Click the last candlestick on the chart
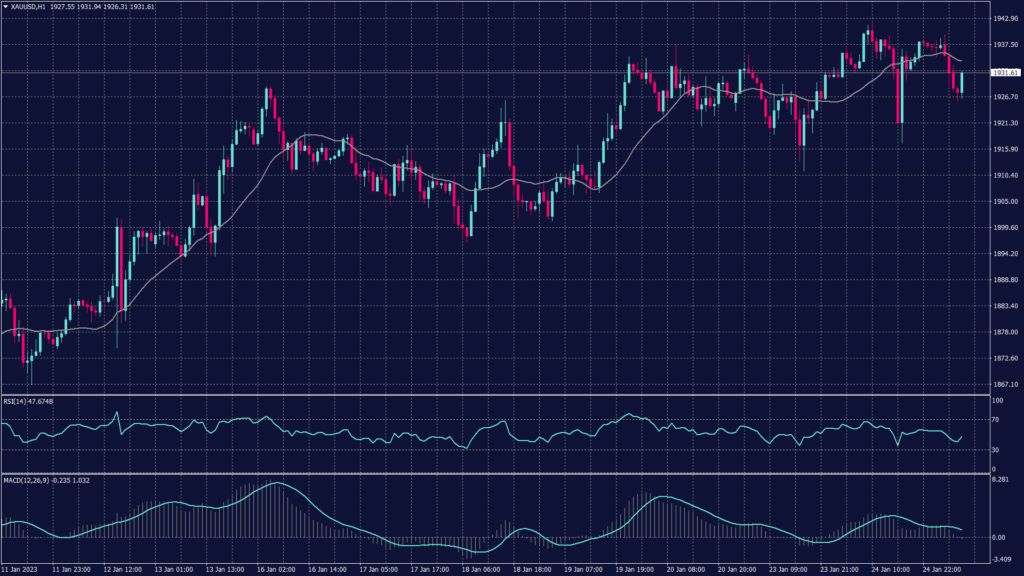The width and height of the screenshot is (1024, 576). tap(961, 83)
